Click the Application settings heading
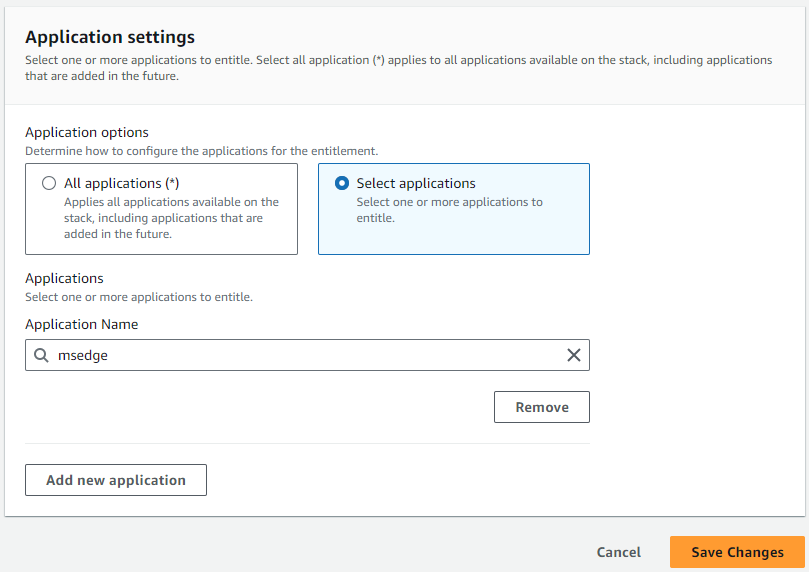Viewport: 809px width, 572px height. coord(110,37)
